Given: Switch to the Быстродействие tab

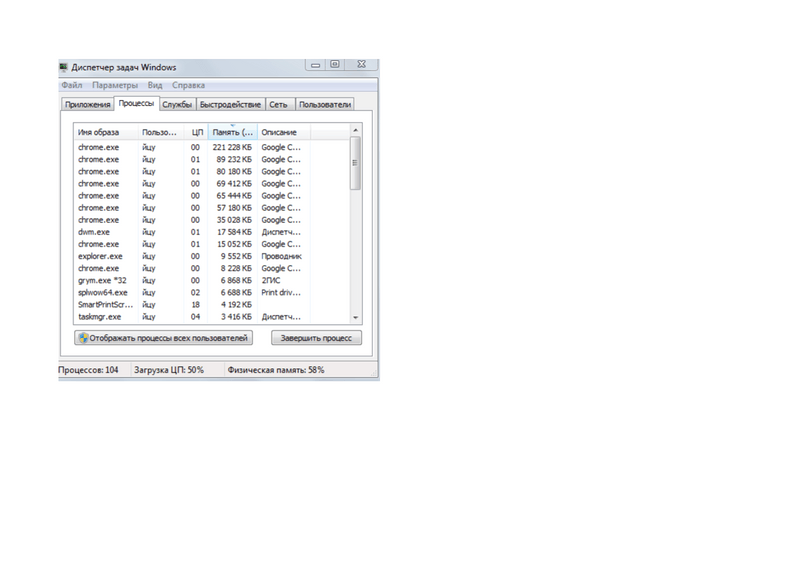Looking at the screenshot, I should point(230,105).
